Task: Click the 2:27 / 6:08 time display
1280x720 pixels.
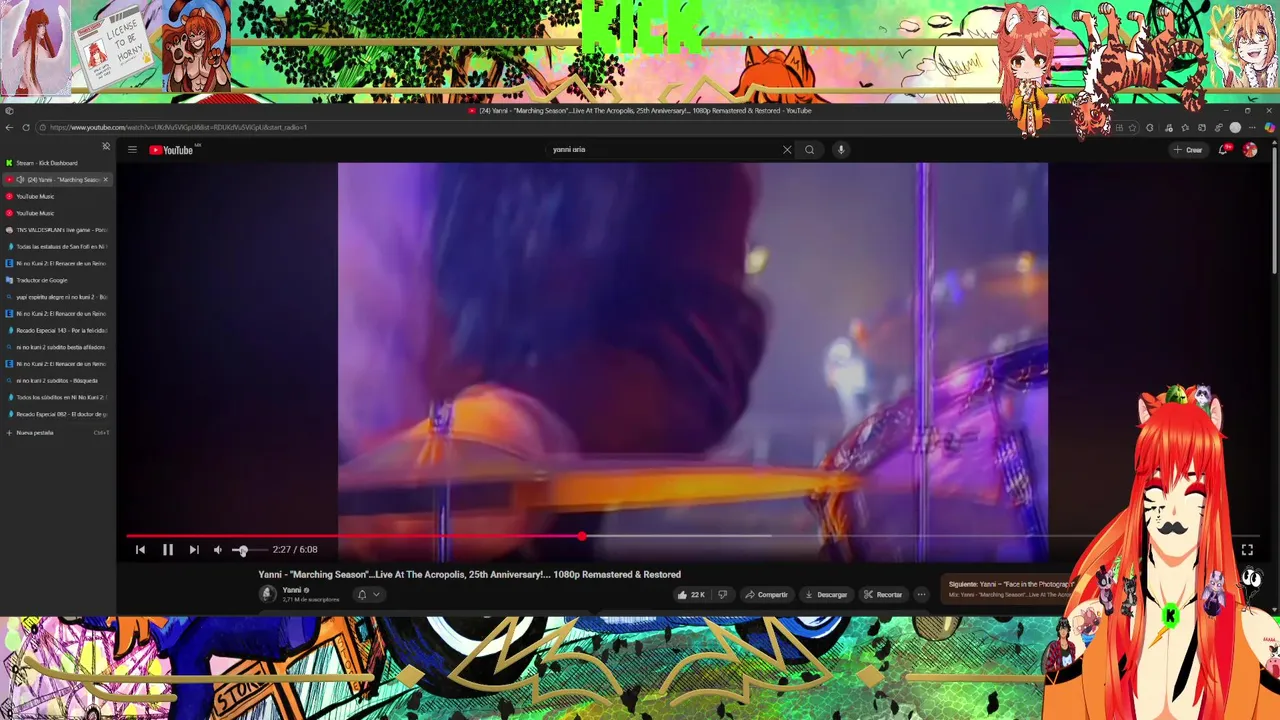Action: pyautogui.click(x=295, y=550)
